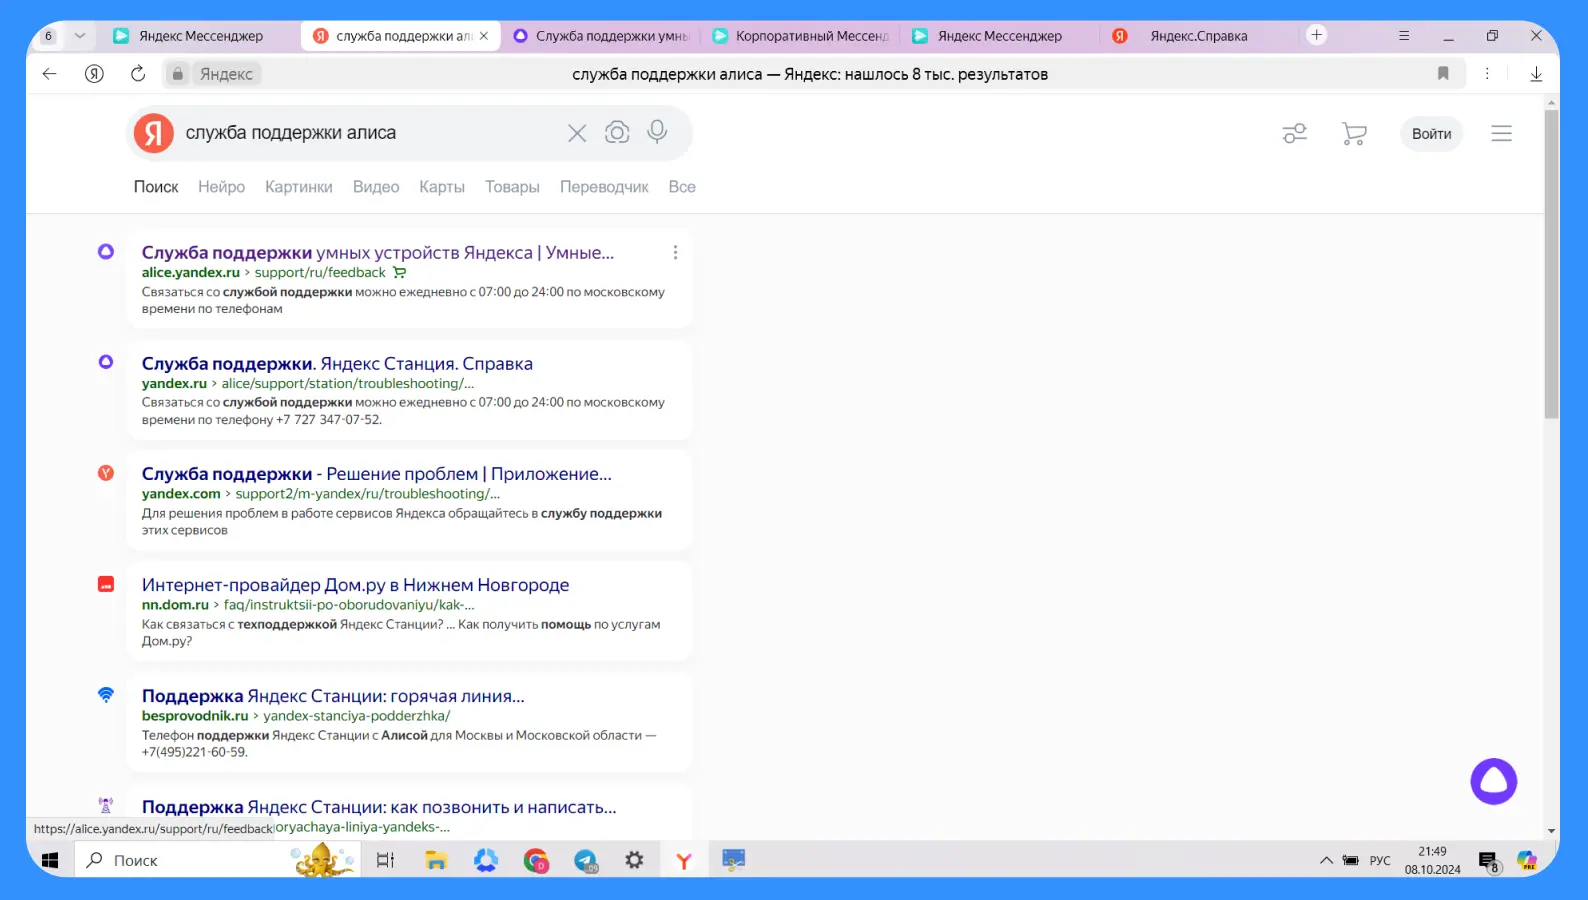
Task: Click the Alice favicon of first result
Action: pos(106,252)
